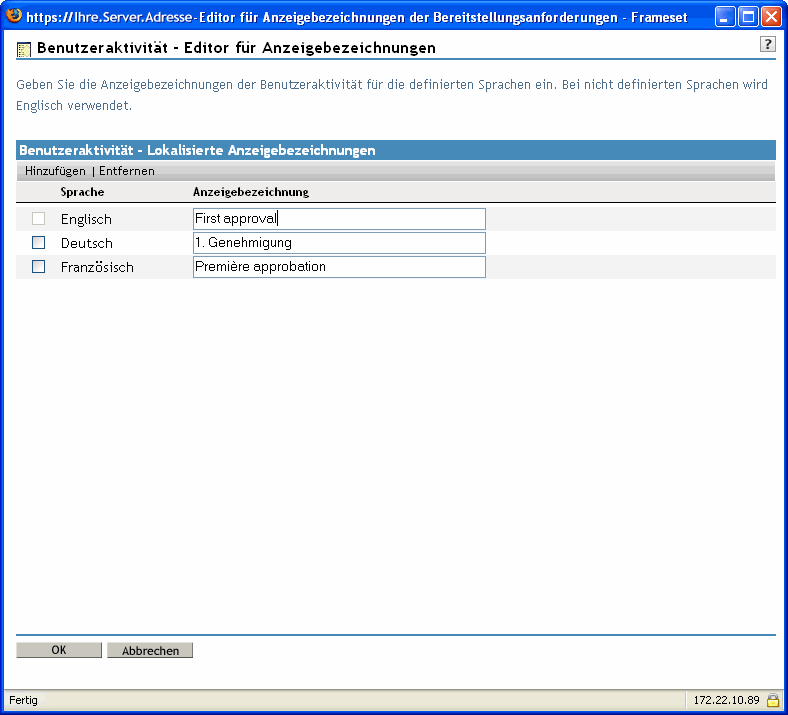Viewport: 788px width, 715px height.
Task: Click Entfernen to remove selected languages
Action: coord(127,171)
